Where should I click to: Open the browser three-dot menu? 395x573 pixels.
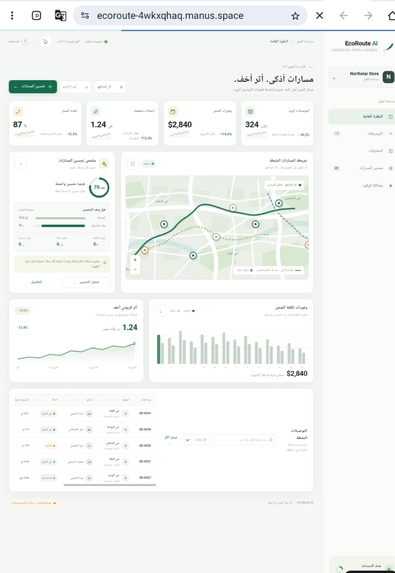click(12, 15)
